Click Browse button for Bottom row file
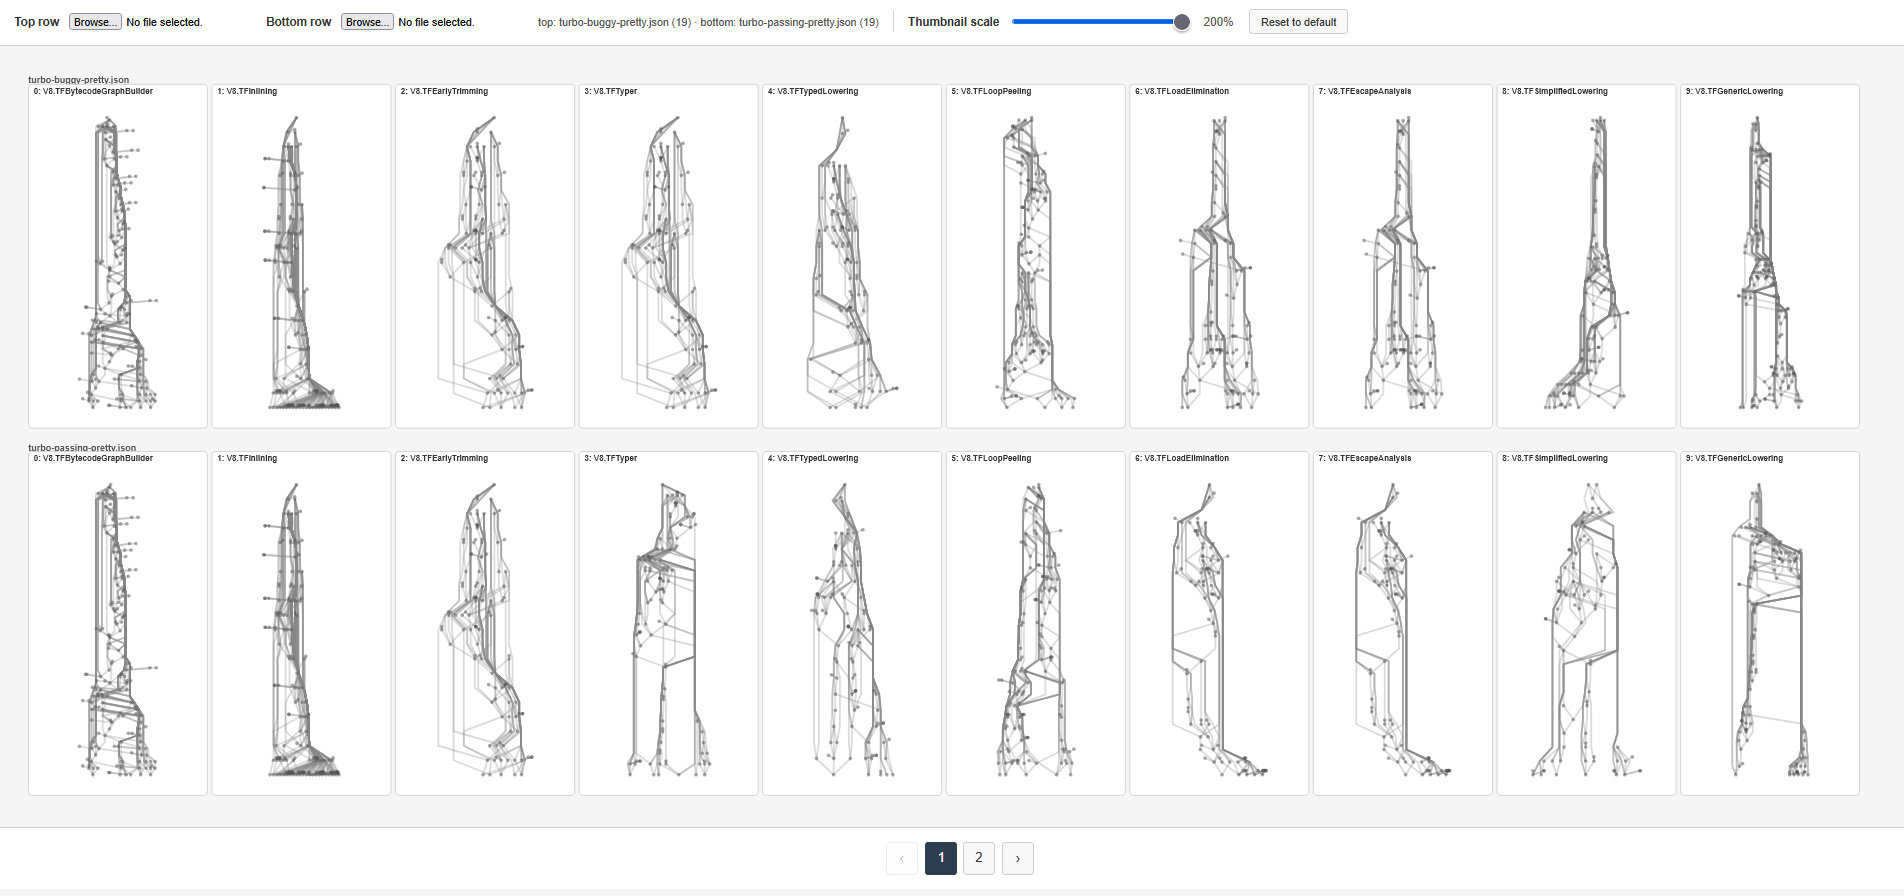 pos(367,22)
